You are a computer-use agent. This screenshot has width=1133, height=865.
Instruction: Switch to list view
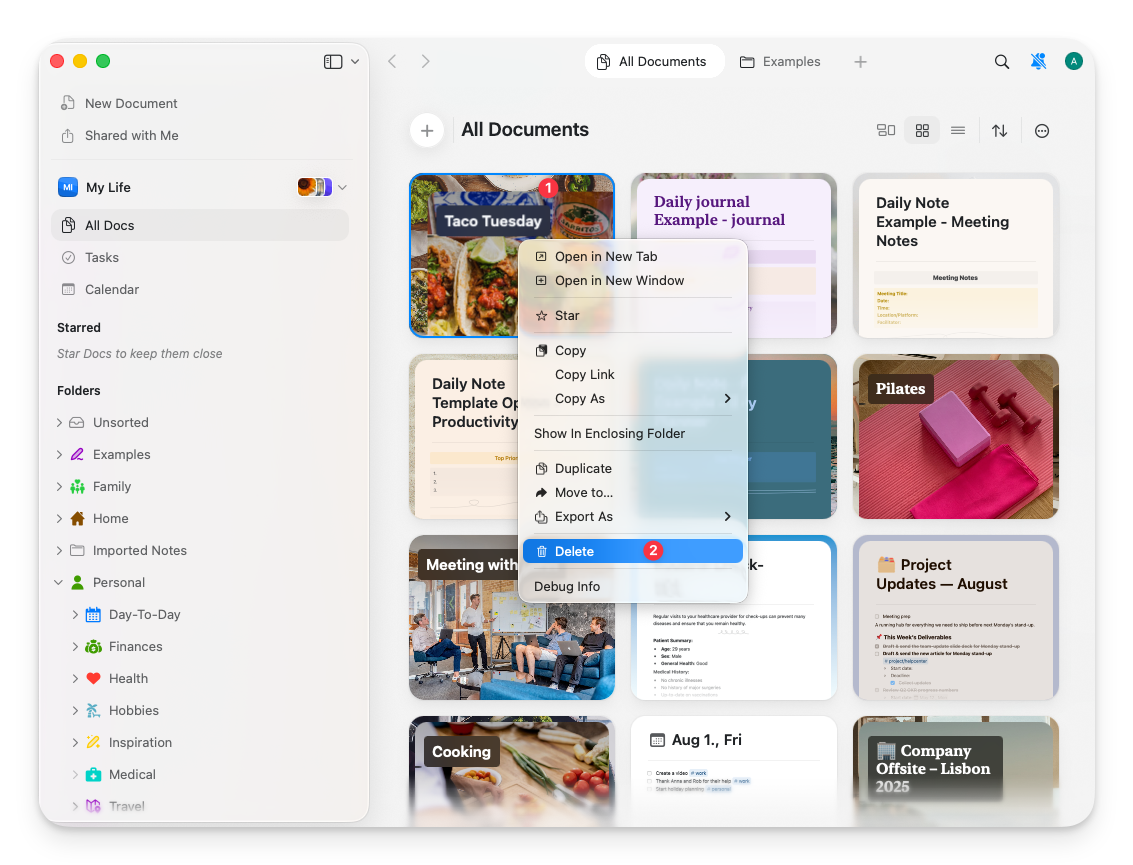tap(958, 131)
